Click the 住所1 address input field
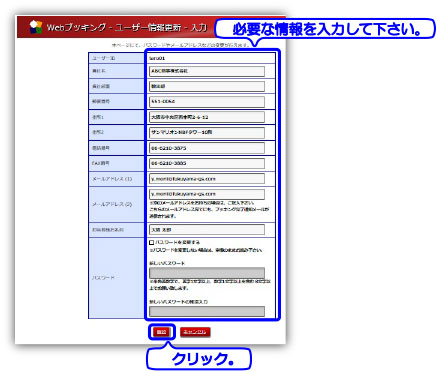The height and width of the screenshot is (372, 436). [x=207, y=117]
